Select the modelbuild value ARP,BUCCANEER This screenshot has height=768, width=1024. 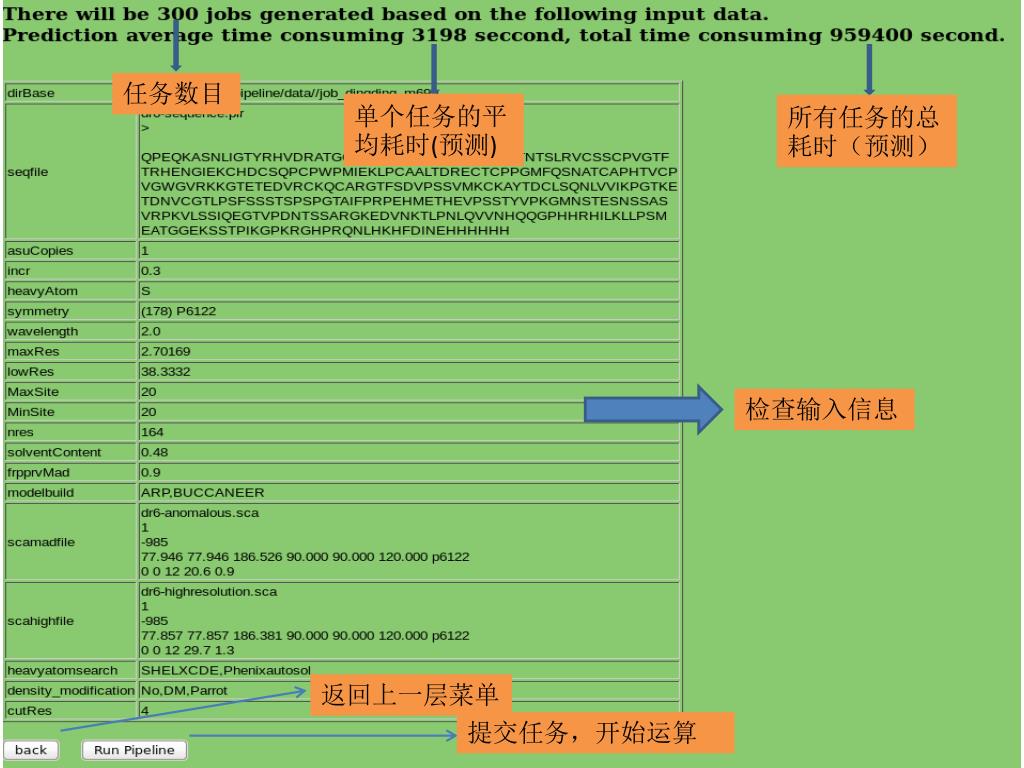[203, 493]
